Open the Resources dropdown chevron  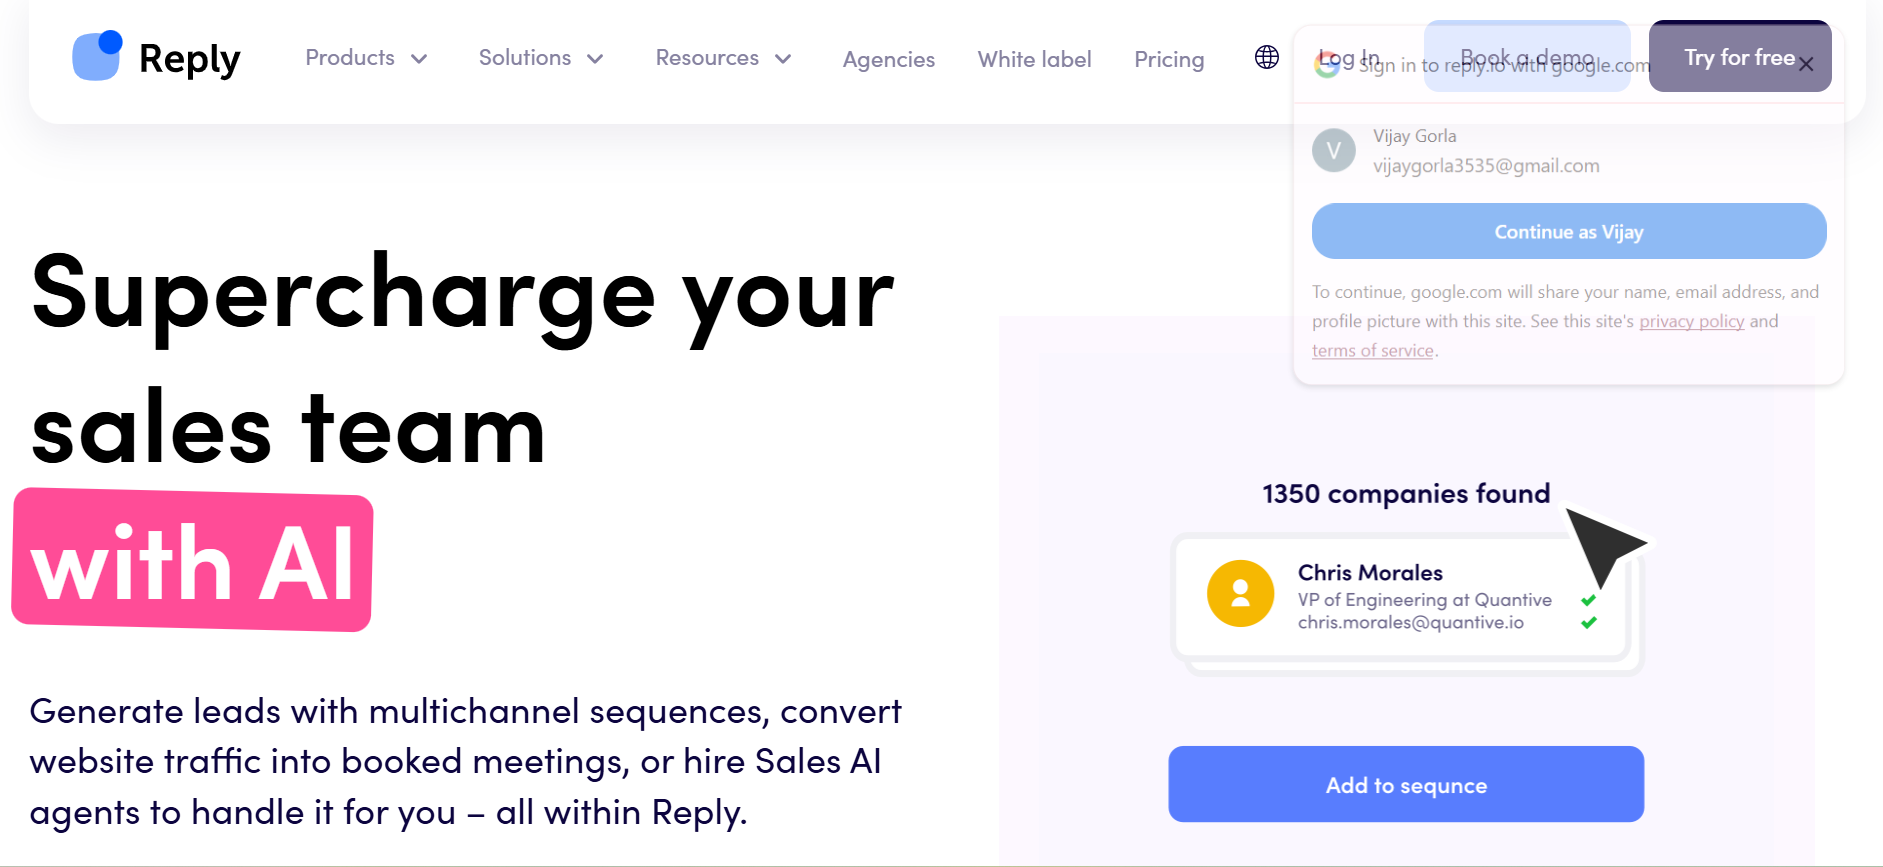[x=783, y=59]
